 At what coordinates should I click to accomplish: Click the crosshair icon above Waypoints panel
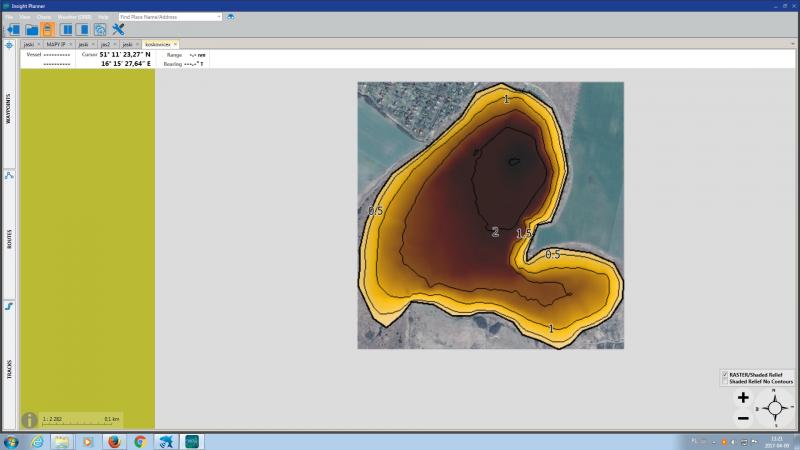click(9, 45)
